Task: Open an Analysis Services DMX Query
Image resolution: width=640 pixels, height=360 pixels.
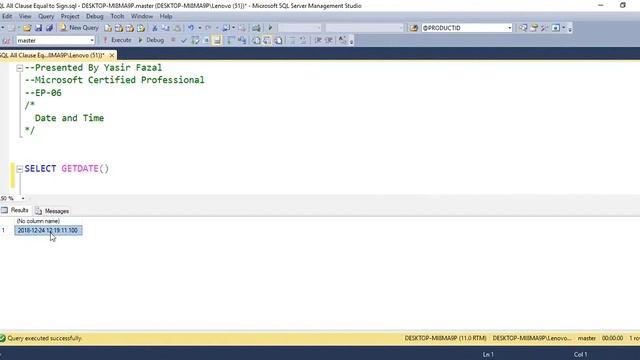Action: tap(130, 28)
